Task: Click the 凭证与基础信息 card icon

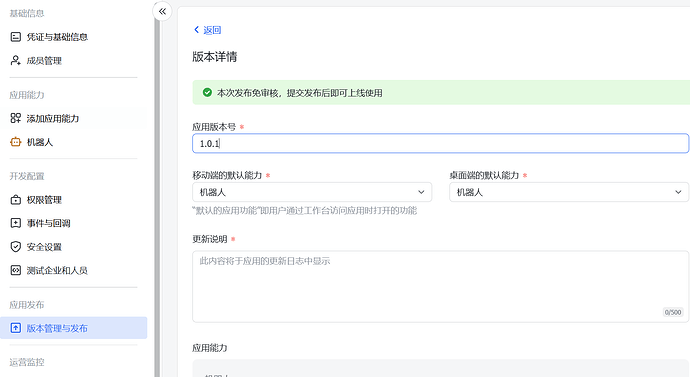Action: (15, 37)
